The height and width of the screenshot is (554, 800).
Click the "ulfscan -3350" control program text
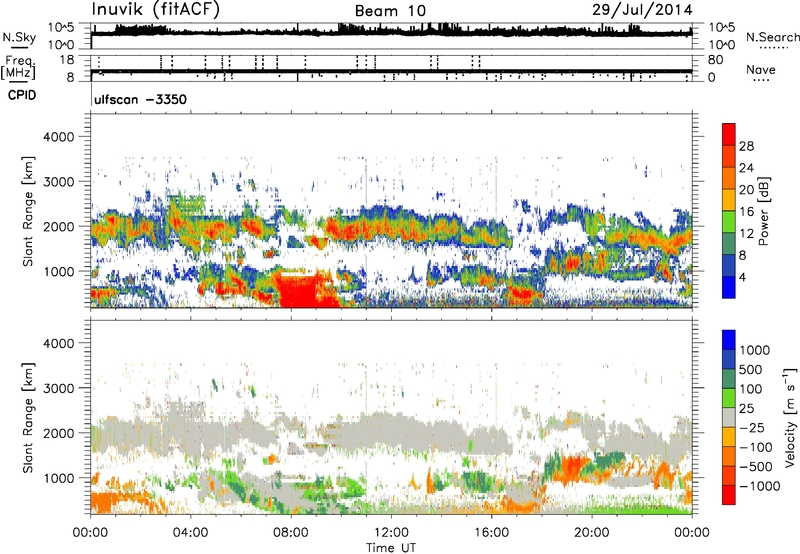140,99
